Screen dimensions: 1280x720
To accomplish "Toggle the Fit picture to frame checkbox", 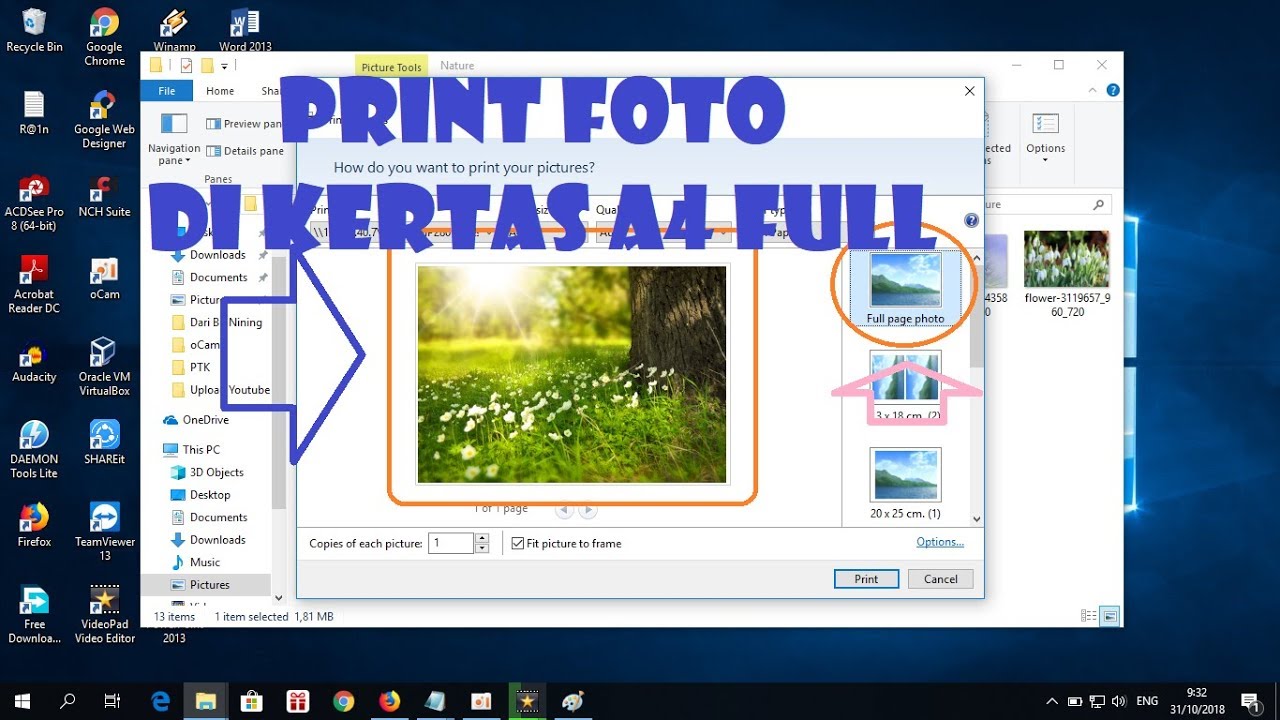I will 518,543.
